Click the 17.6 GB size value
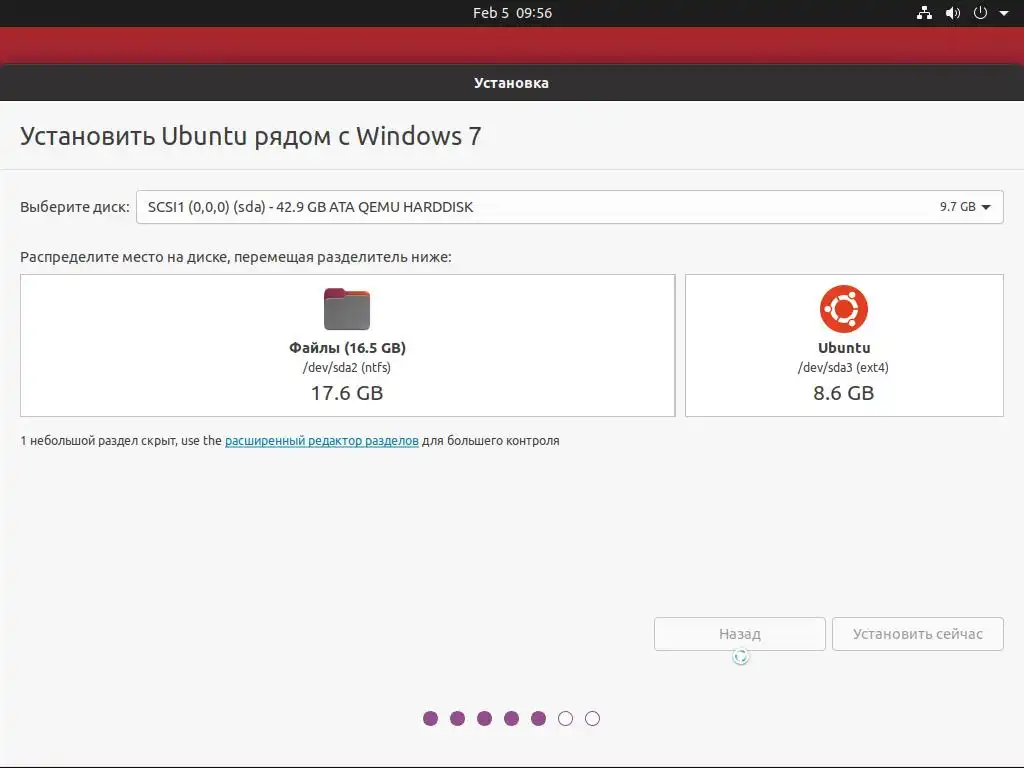Screen dimensions: 1024x768 (347, 393)
